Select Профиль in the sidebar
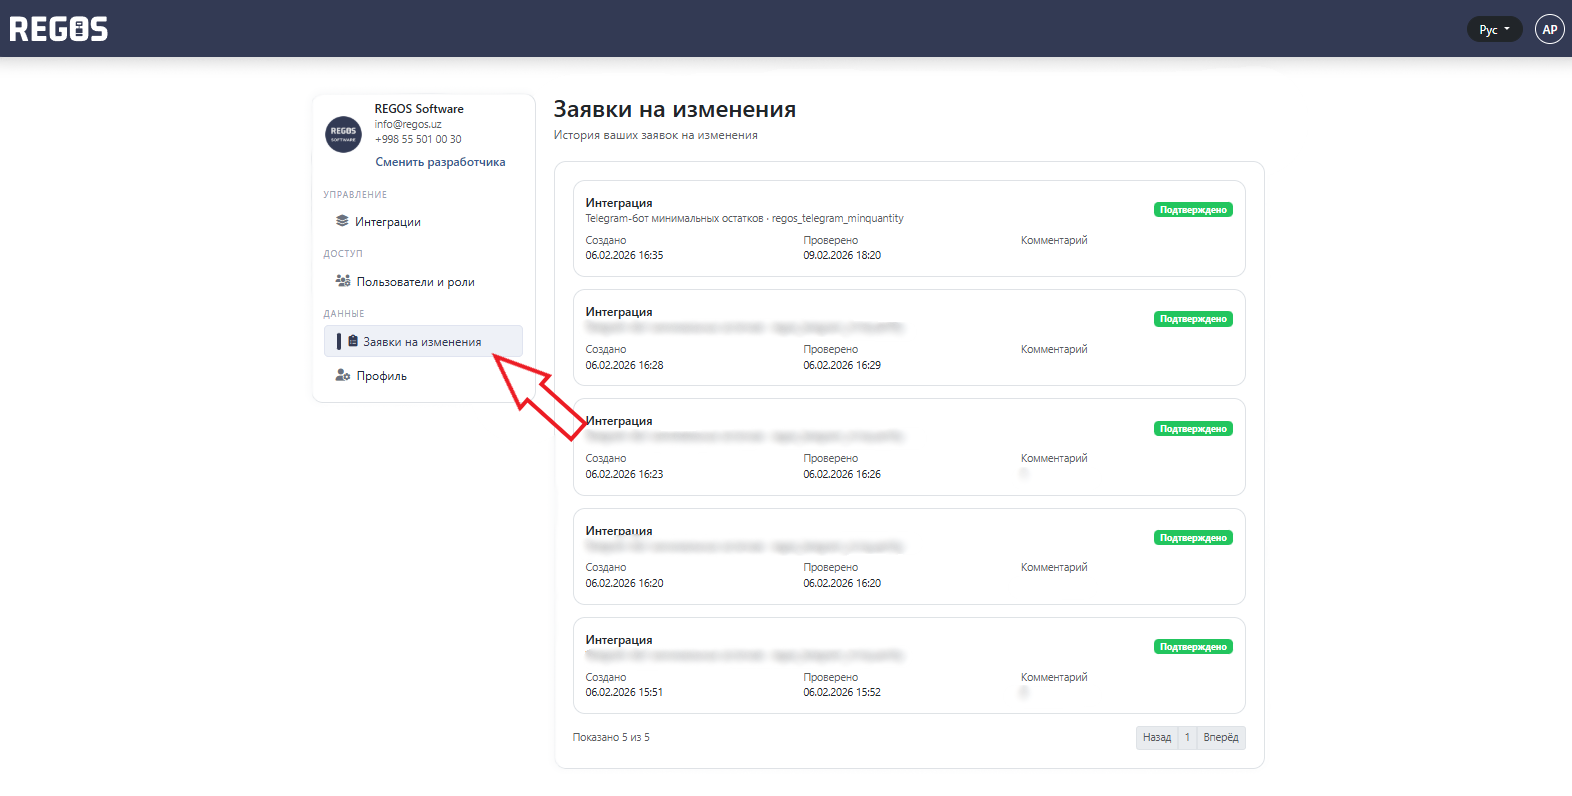 (x=381, y=376)
